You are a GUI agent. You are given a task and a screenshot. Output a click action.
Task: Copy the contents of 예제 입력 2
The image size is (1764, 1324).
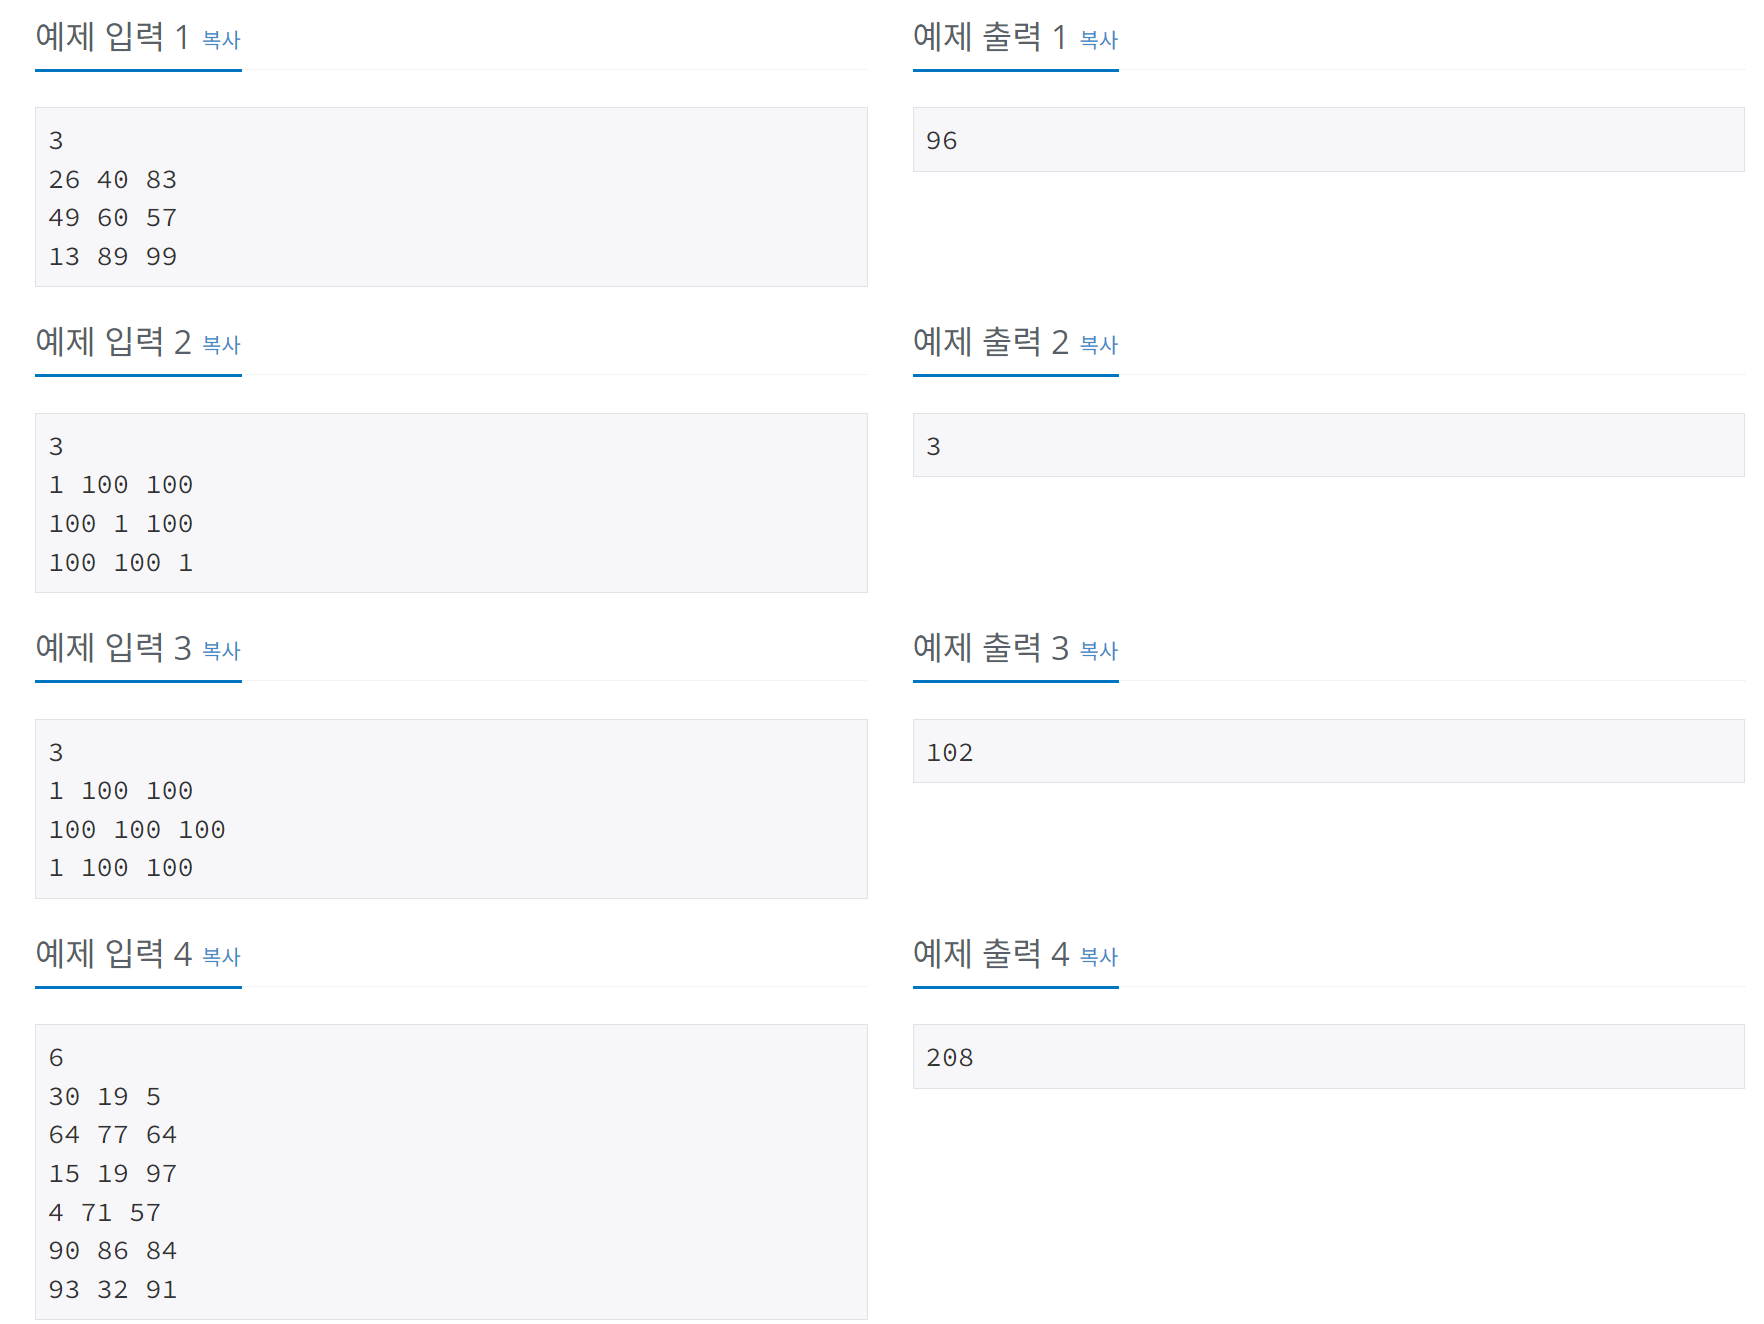coord(221,347)
